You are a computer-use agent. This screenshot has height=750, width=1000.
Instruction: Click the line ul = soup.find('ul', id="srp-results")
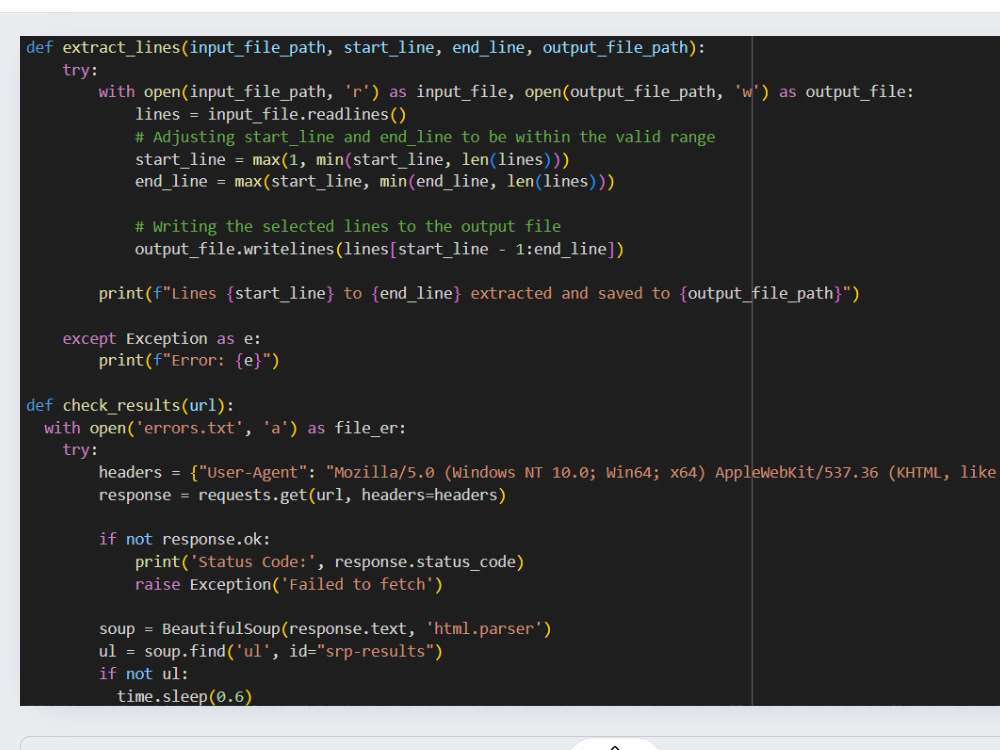(270, 651)
